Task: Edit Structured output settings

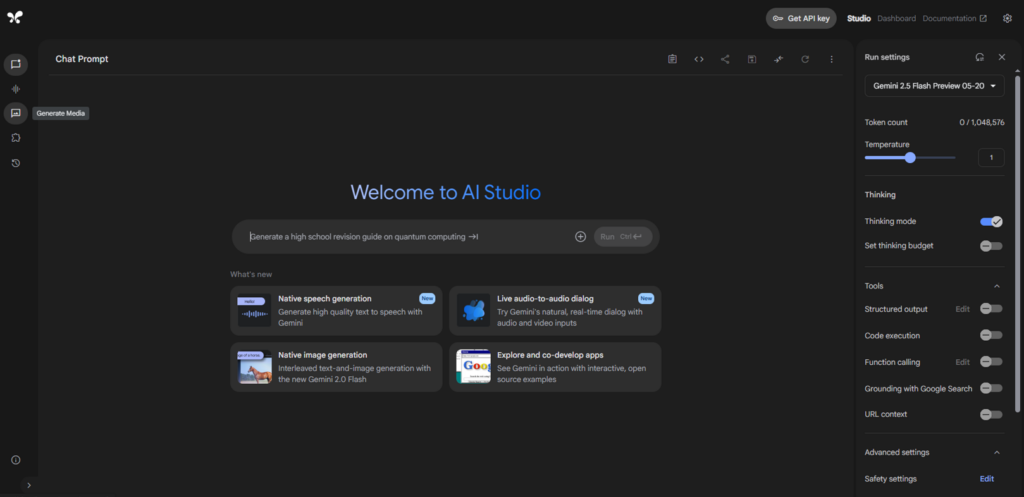Action: (963, 309)
